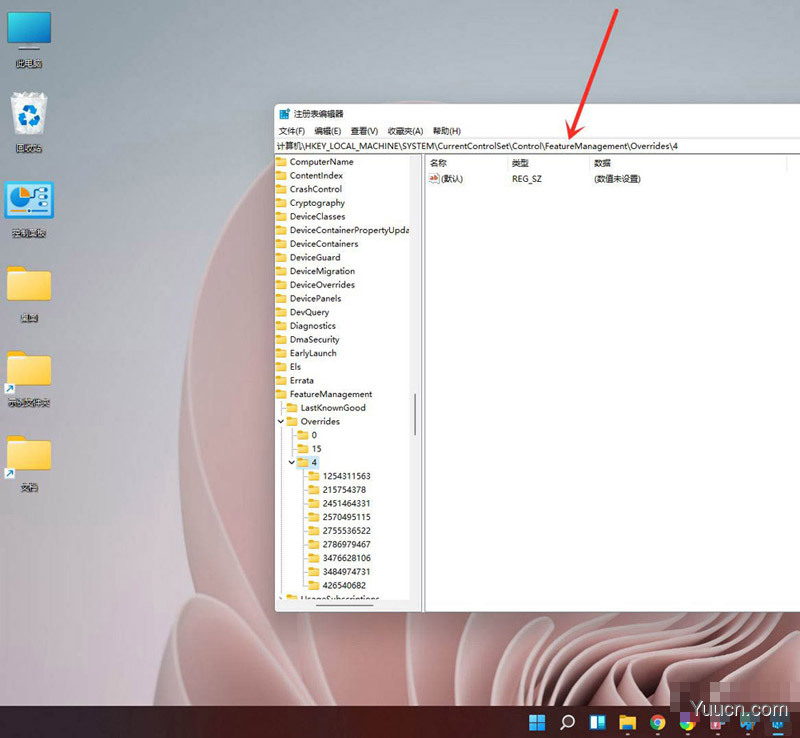Click the registry path address bar
The width and height of the screenshot is (800, 738).
(538, 146)
